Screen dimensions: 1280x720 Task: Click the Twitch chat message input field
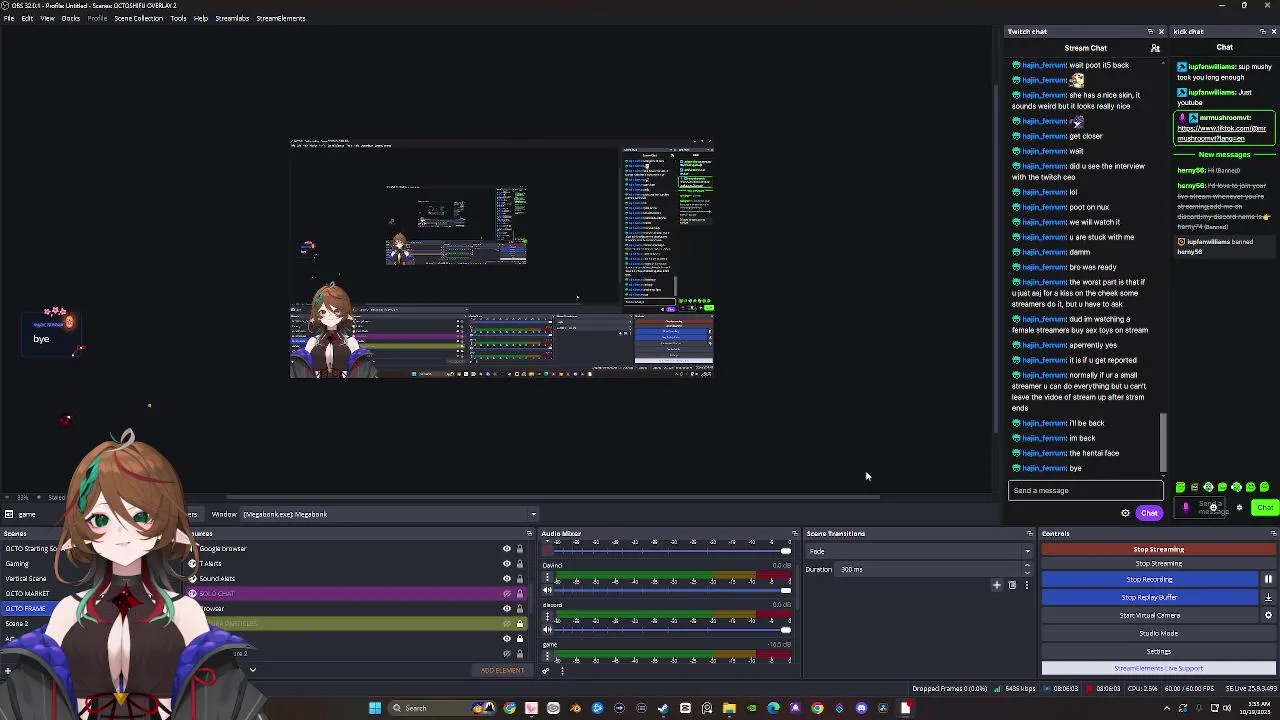(x=1086, y=490)
